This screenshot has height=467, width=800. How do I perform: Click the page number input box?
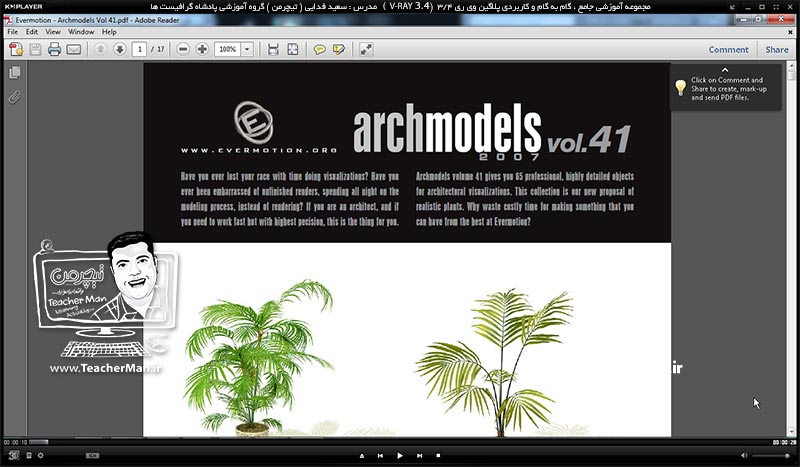140,49
